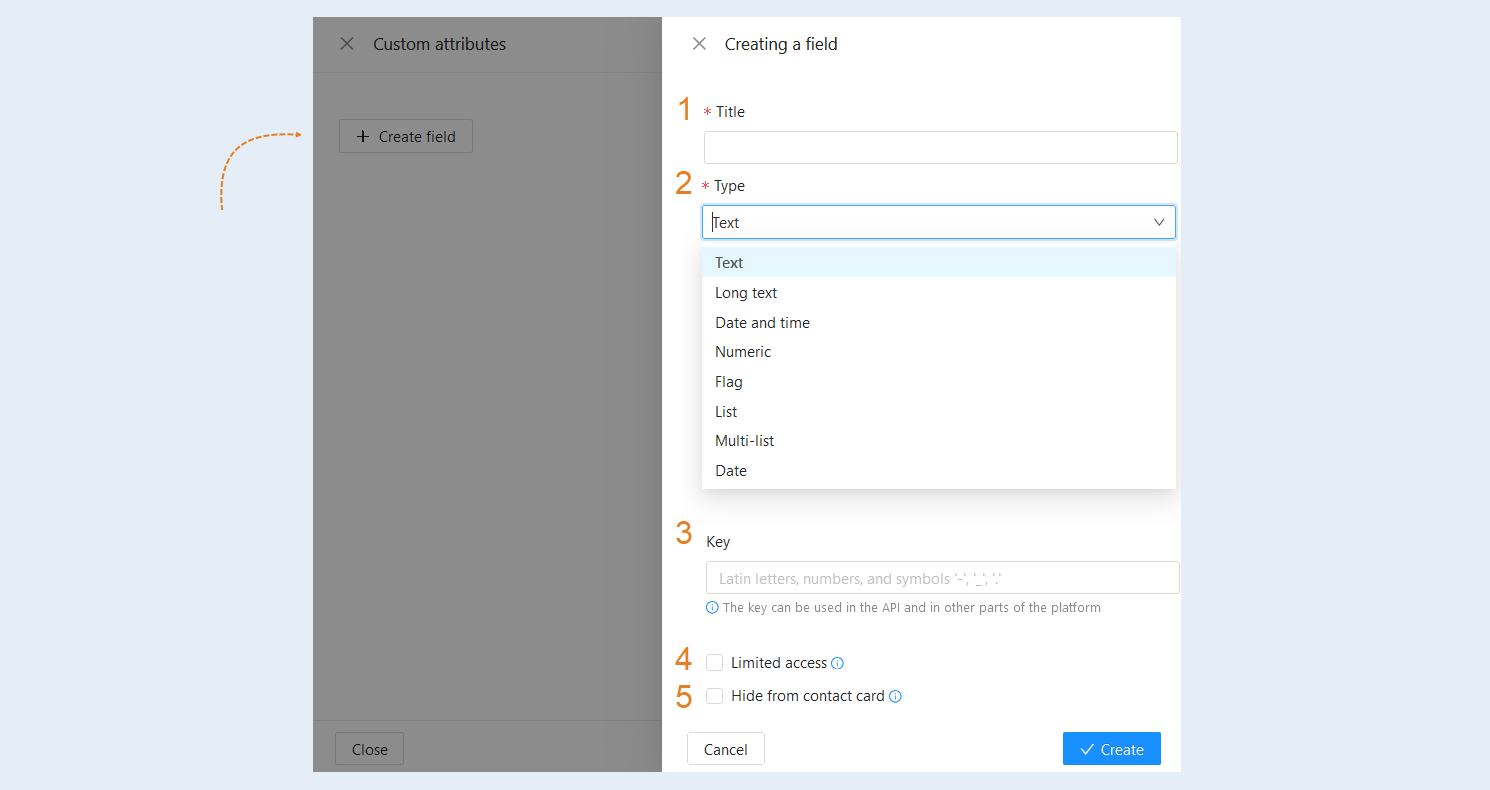Click info icon before the key hint text
The height and width of the screenshot is (790, 1490).
click(x=712, y=607)
